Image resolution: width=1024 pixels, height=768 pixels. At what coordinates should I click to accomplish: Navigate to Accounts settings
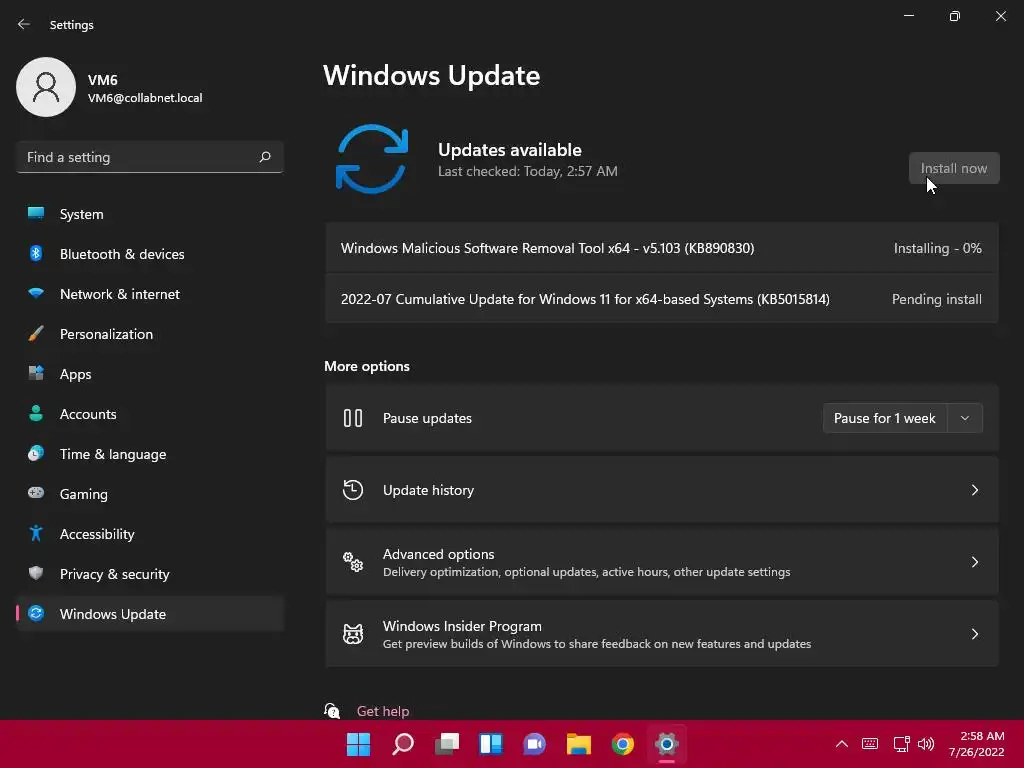tap(150, 414)
